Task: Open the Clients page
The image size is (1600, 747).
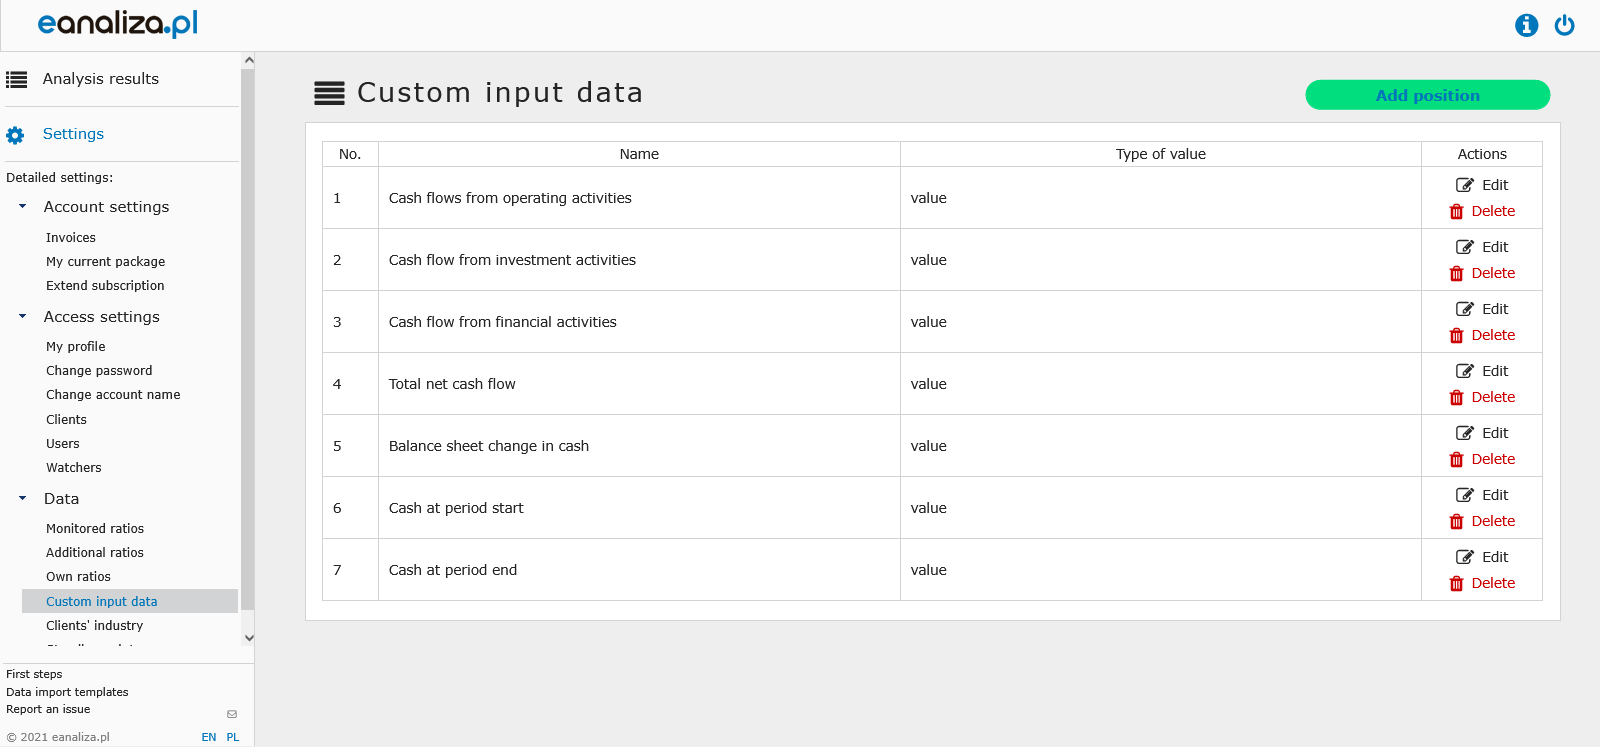Action: tap(66, 420)
